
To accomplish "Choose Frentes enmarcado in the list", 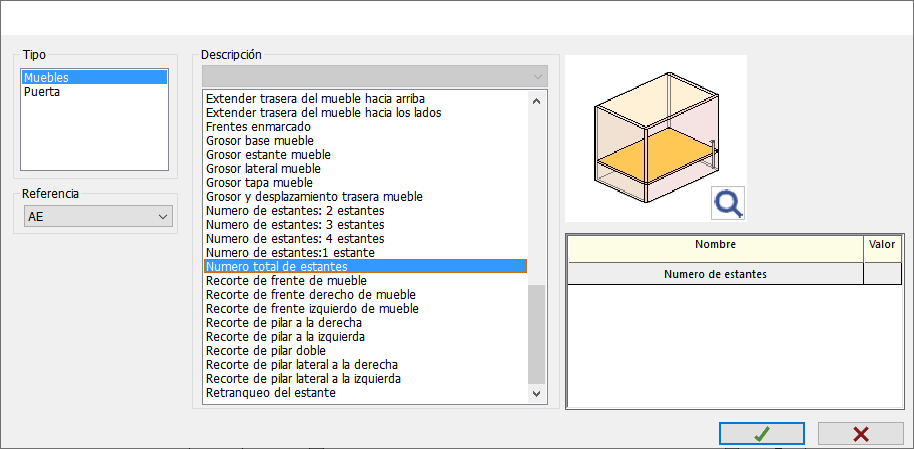I will (x=365, y=127).
